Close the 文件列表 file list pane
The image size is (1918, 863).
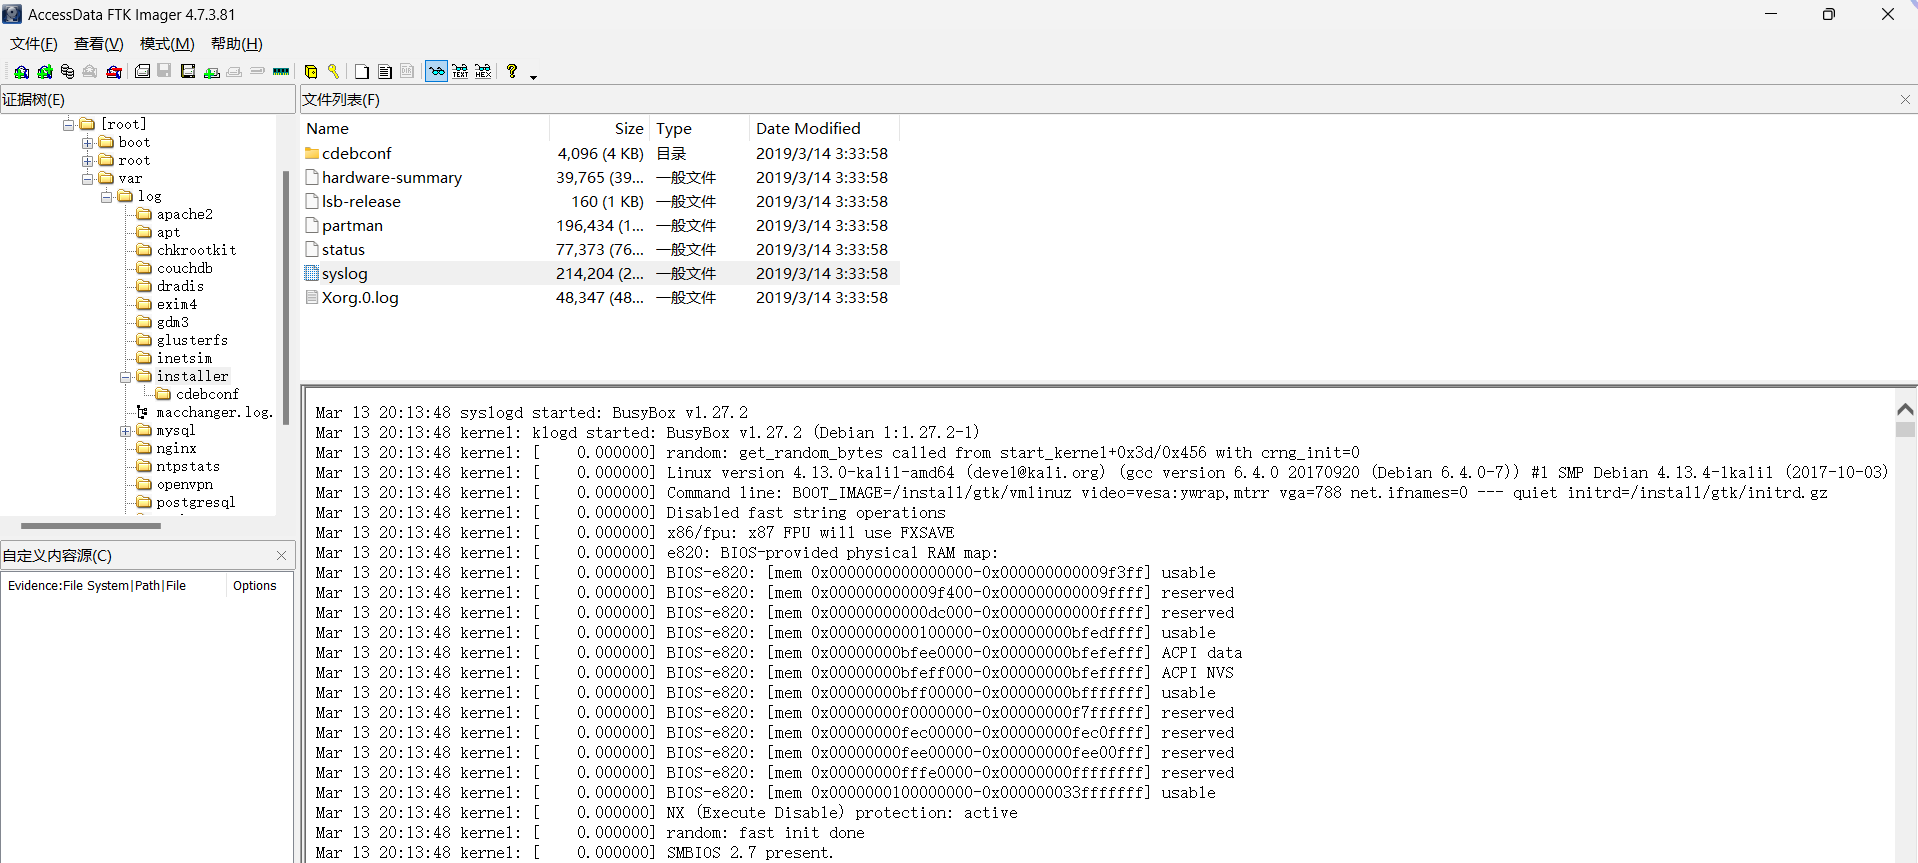(x=1905, y=99)
